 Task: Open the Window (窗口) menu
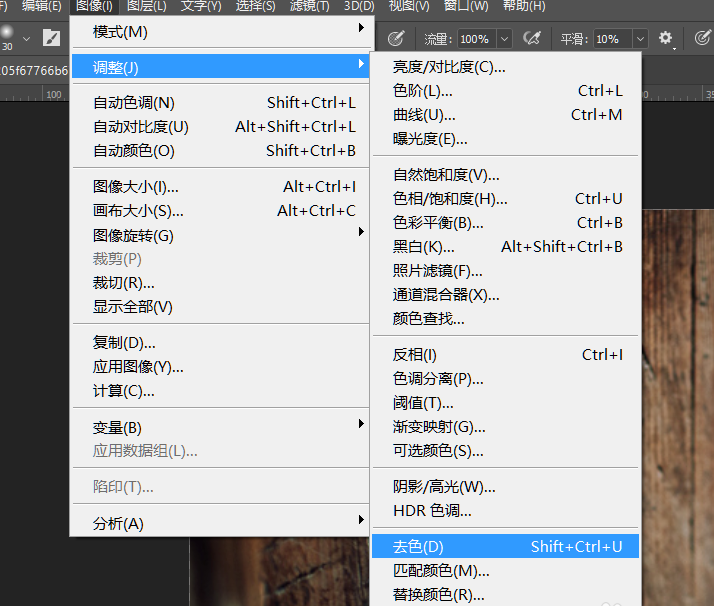pyautogui.click(x=466, y=6)
